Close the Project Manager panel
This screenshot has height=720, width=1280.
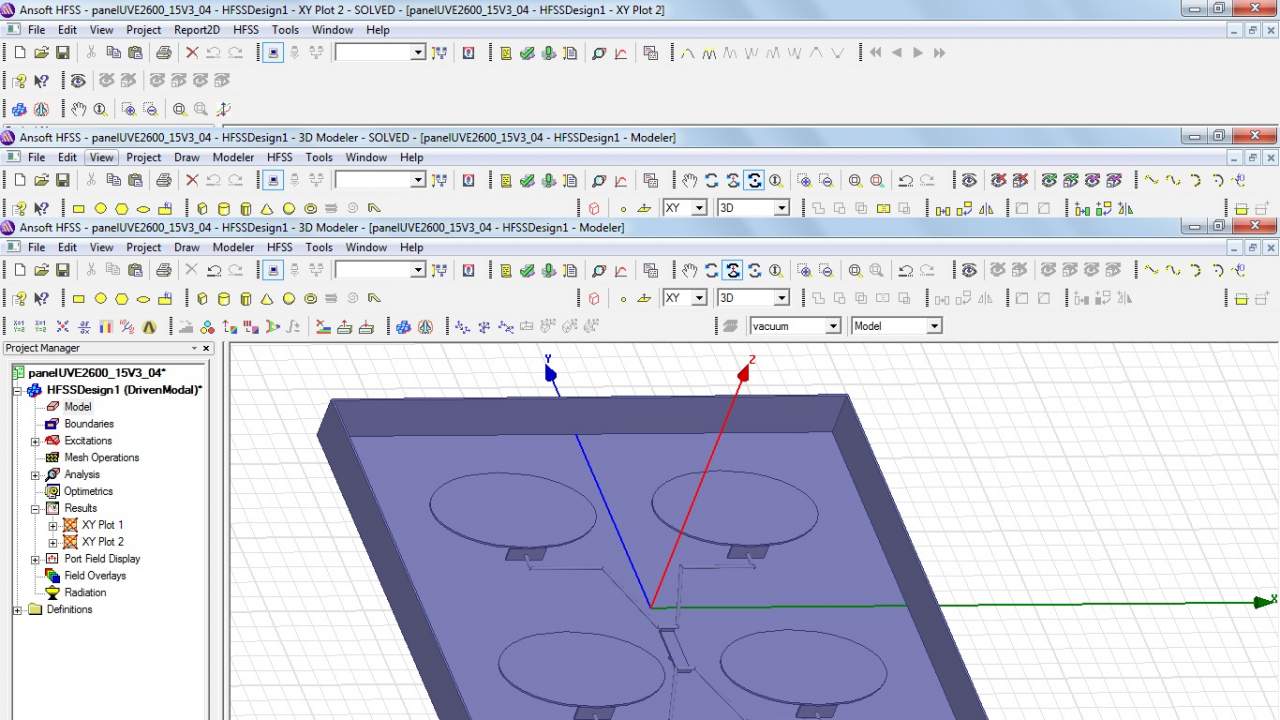pos(207,348)
